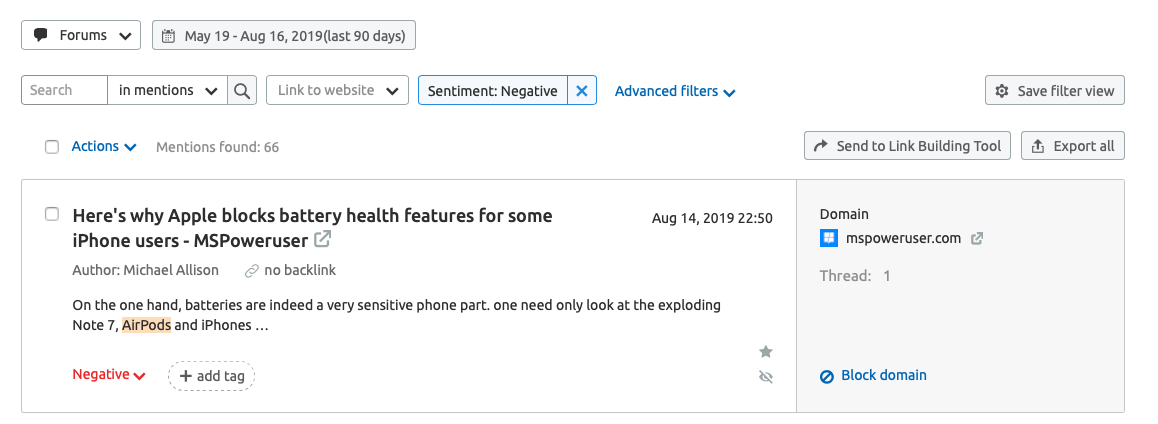The width and height of the screenshot is (1158, 424).
Task: Open article in new tab via title icon
Action: pos(322,239)
